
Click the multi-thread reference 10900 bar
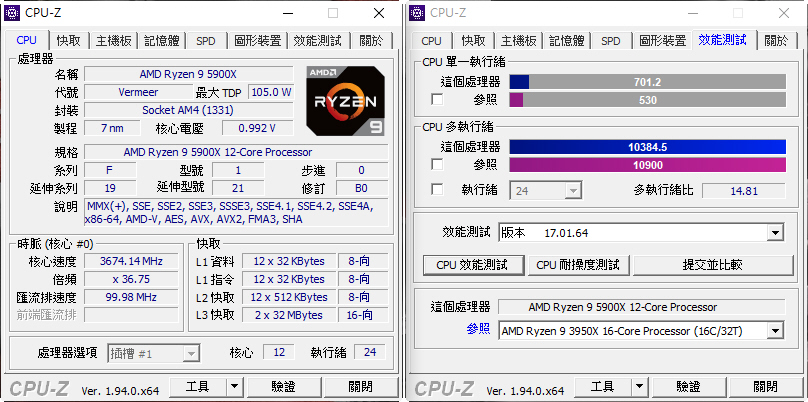(648, 165)
